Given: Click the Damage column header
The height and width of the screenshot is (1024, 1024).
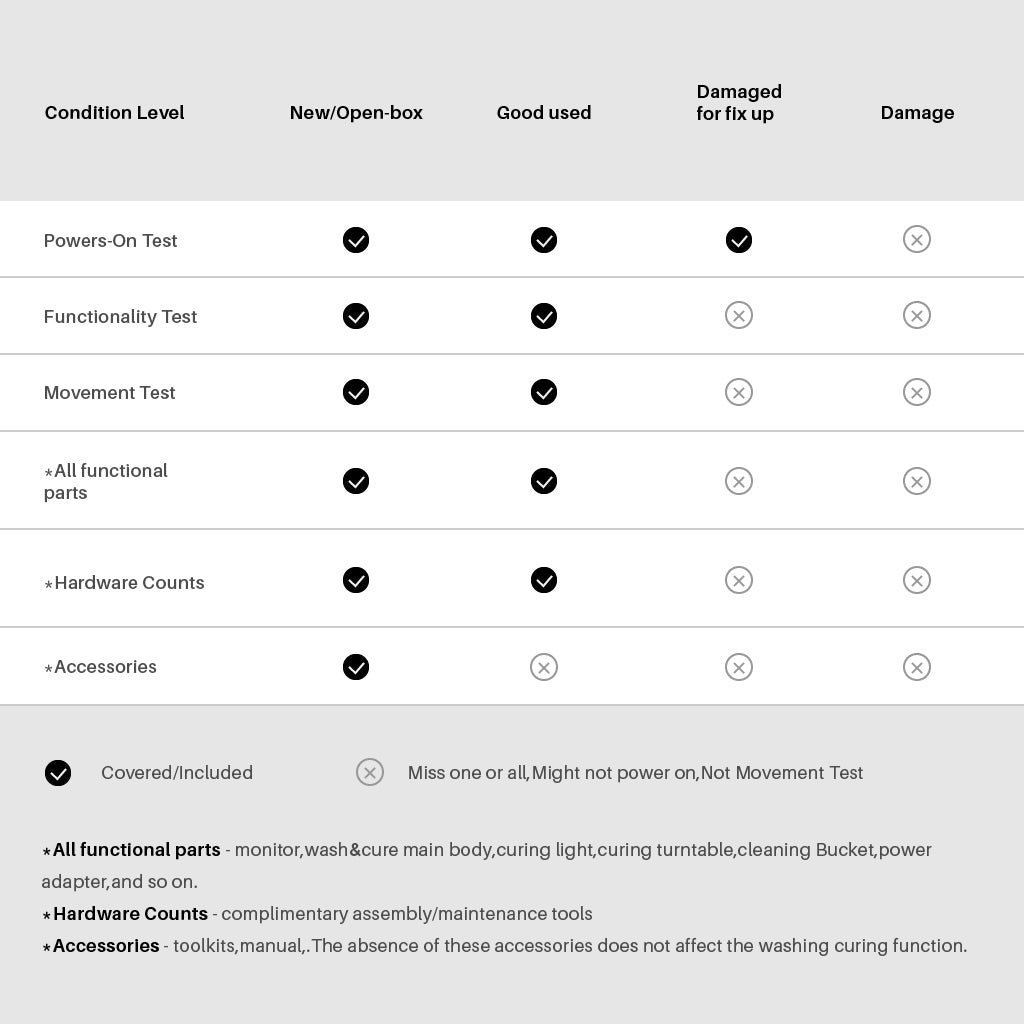Looking at the screenshot, I should (x=917, y=113).
